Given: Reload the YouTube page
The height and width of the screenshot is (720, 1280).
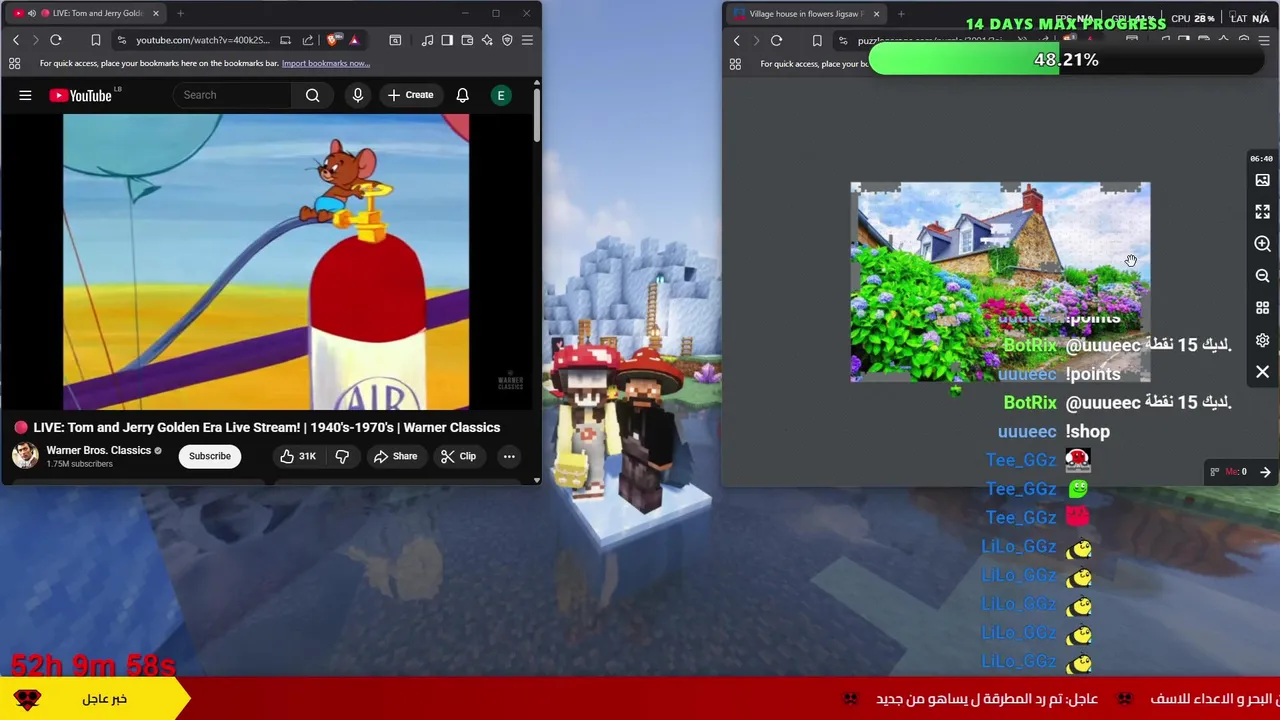Looking at the screenshot, I should pos(56,40).
